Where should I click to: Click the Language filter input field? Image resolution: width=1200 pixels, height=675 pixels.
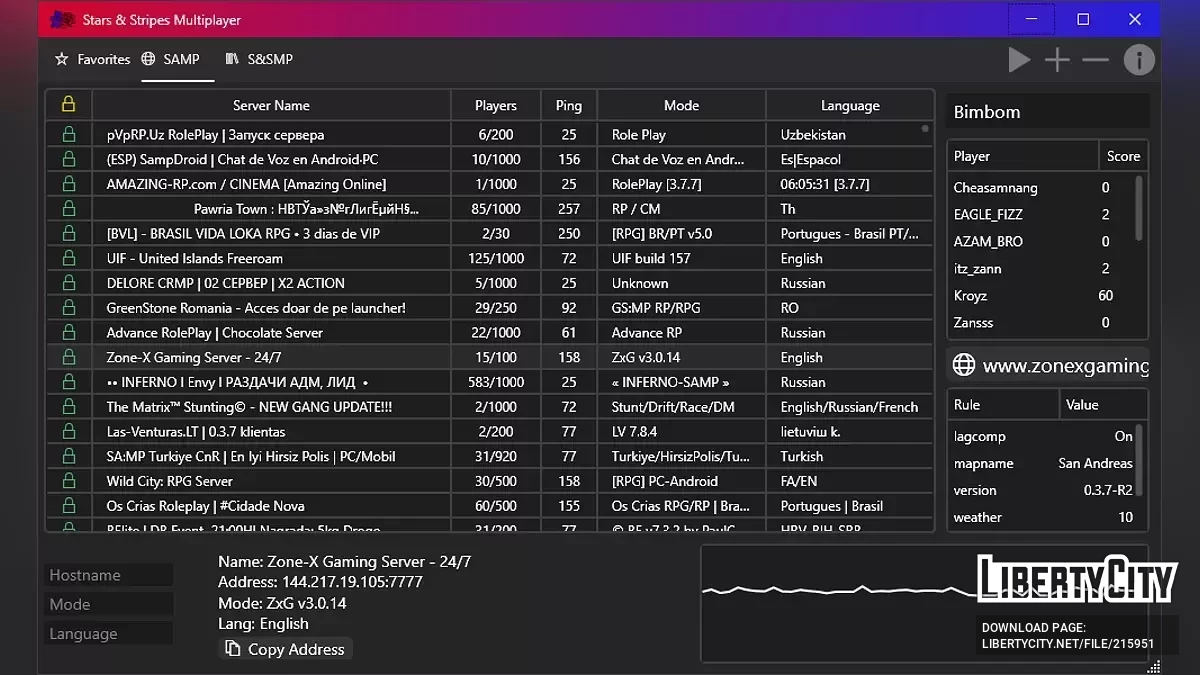coord(109,634)
